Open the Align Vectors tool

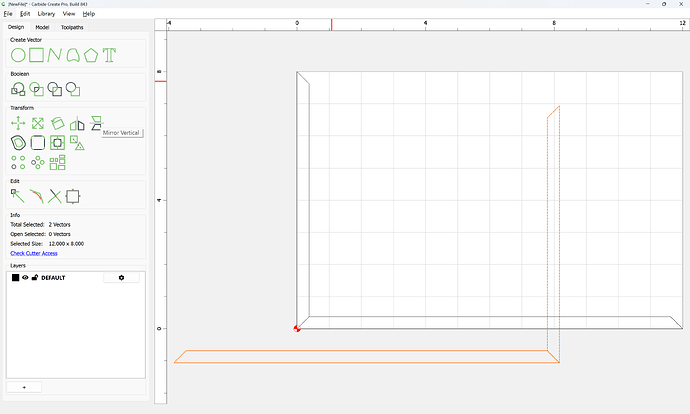[x=58, y=143]
